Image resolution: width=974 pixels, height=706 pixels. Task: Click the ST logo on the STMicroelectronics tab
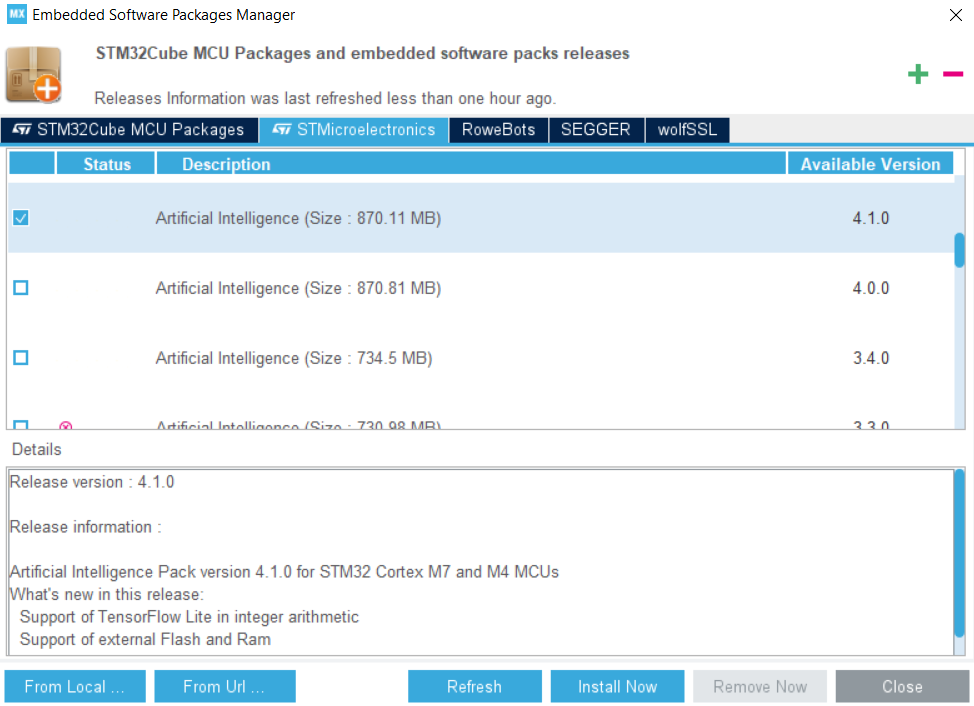pyautogui.click(x=281, y=129)
